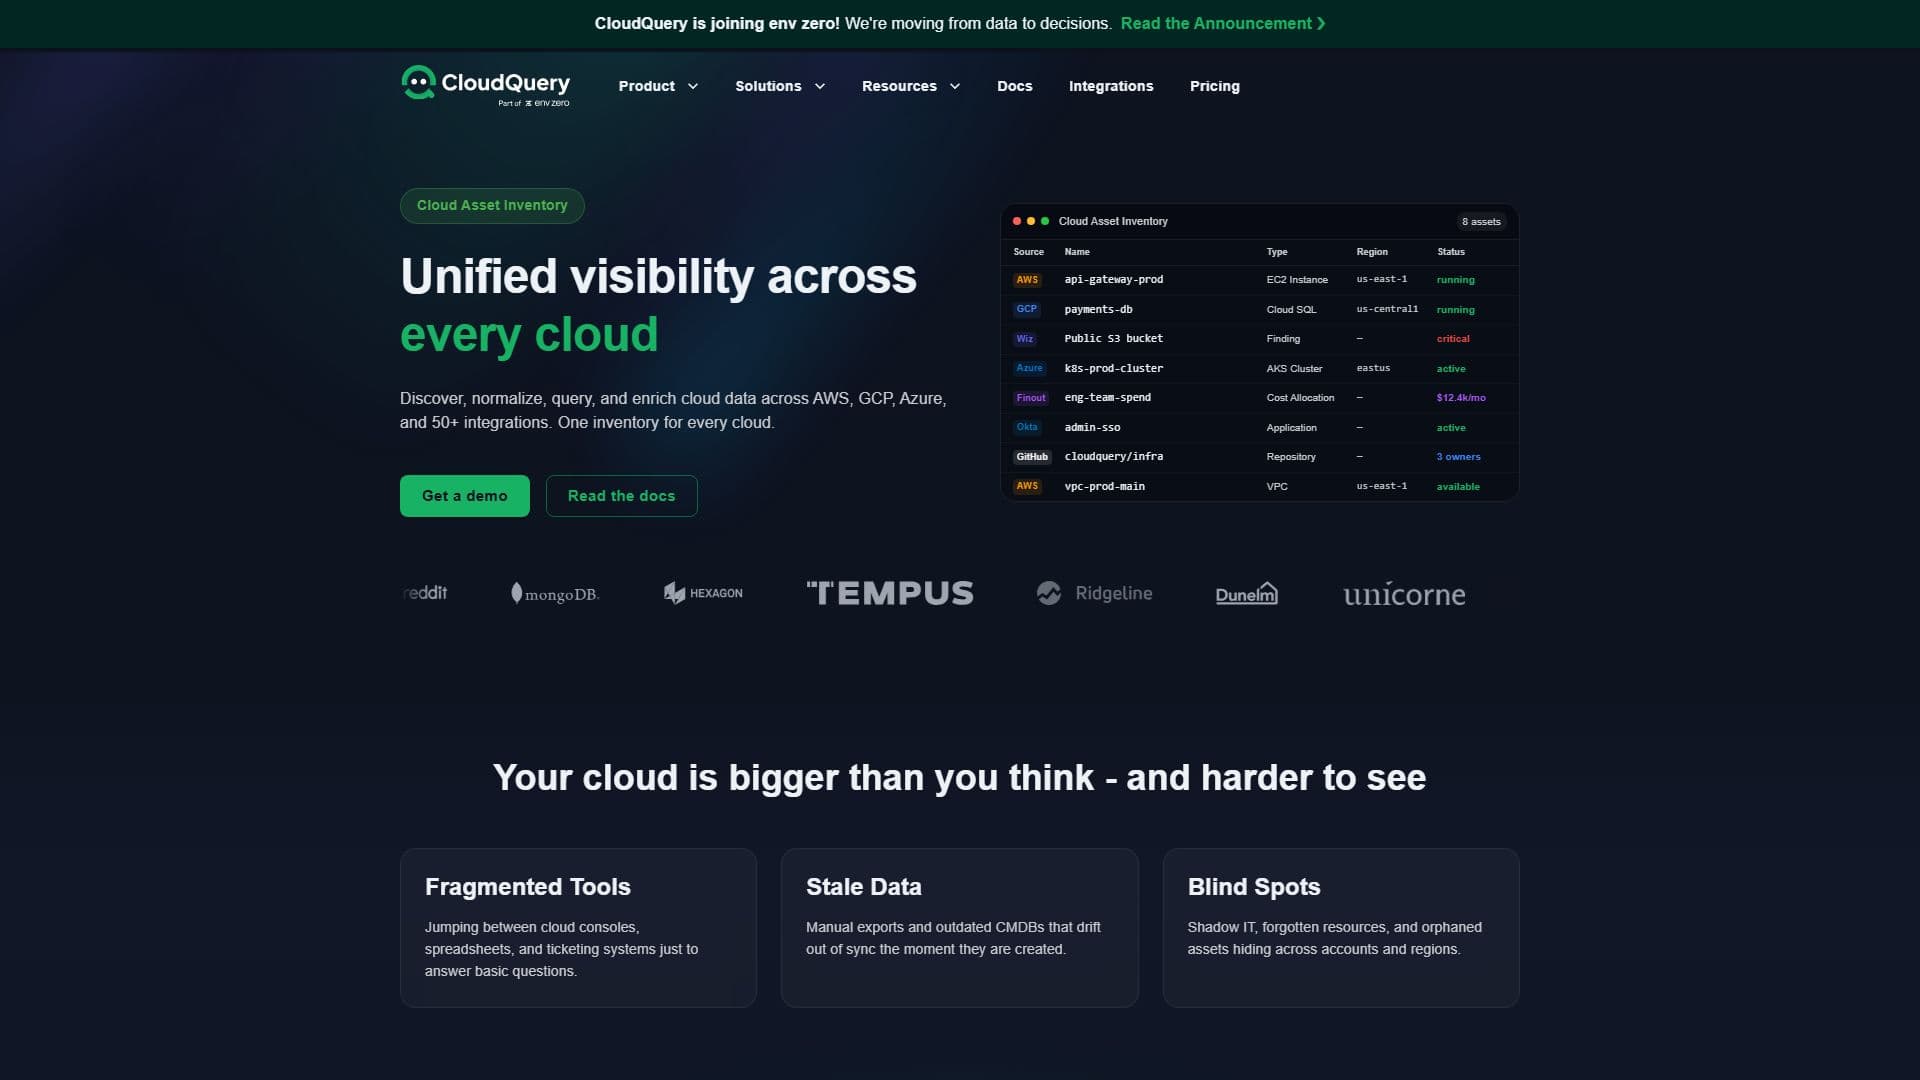
Task: Open the Pricing page
Action: click(1214, 86)
